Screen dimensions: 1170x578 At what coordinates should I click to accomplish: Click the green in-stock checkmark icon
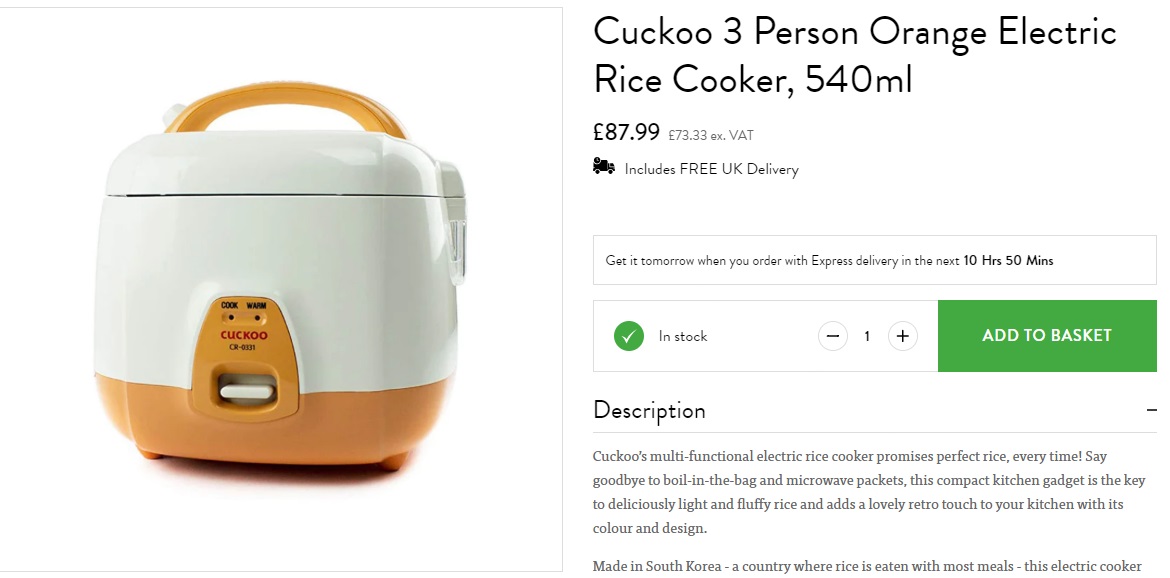[629, 336]
